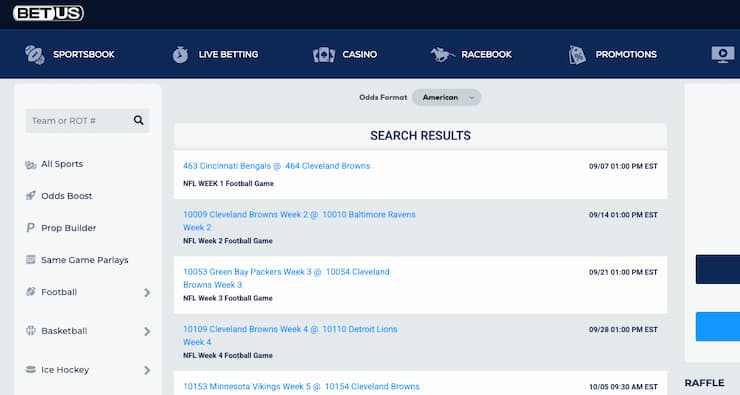Screen dimensions: 740x395
Task: Click the NFL WEEK 1 Football Game label
Action: click(228, 184)
